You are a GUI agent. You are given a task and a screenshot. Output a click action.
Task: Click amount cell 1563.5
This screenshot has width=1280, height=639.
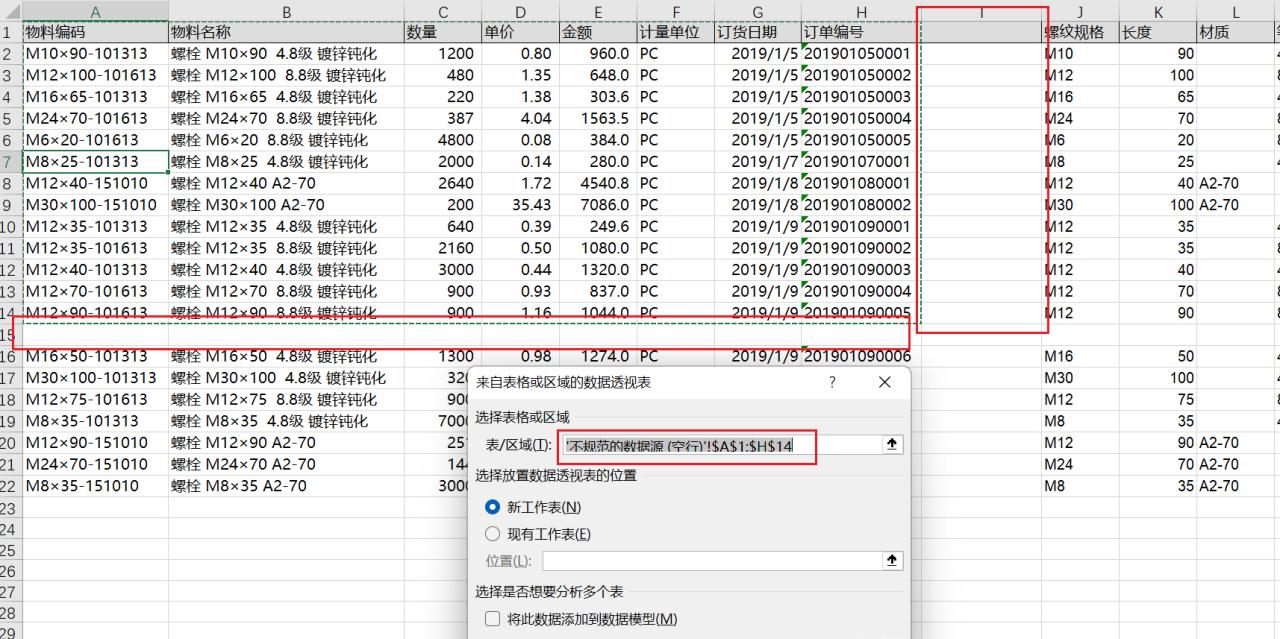point(598,118)
